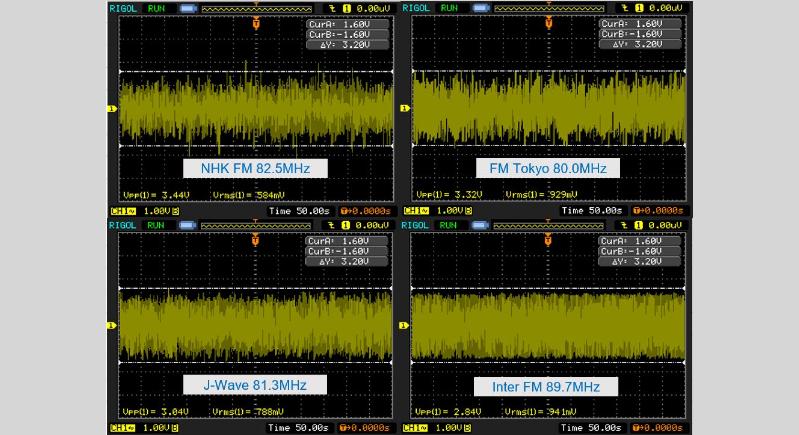Toggle the RUN status in the NHK FM panel
This screenshot has height=435, width=799.
[x=156, y=9]
